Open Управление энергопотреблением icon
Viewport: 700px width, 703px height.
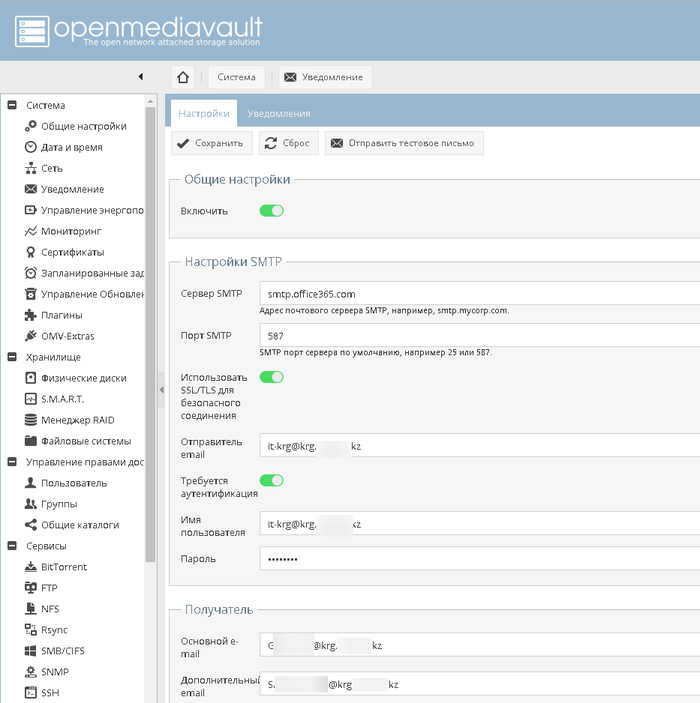pos(30,210)
